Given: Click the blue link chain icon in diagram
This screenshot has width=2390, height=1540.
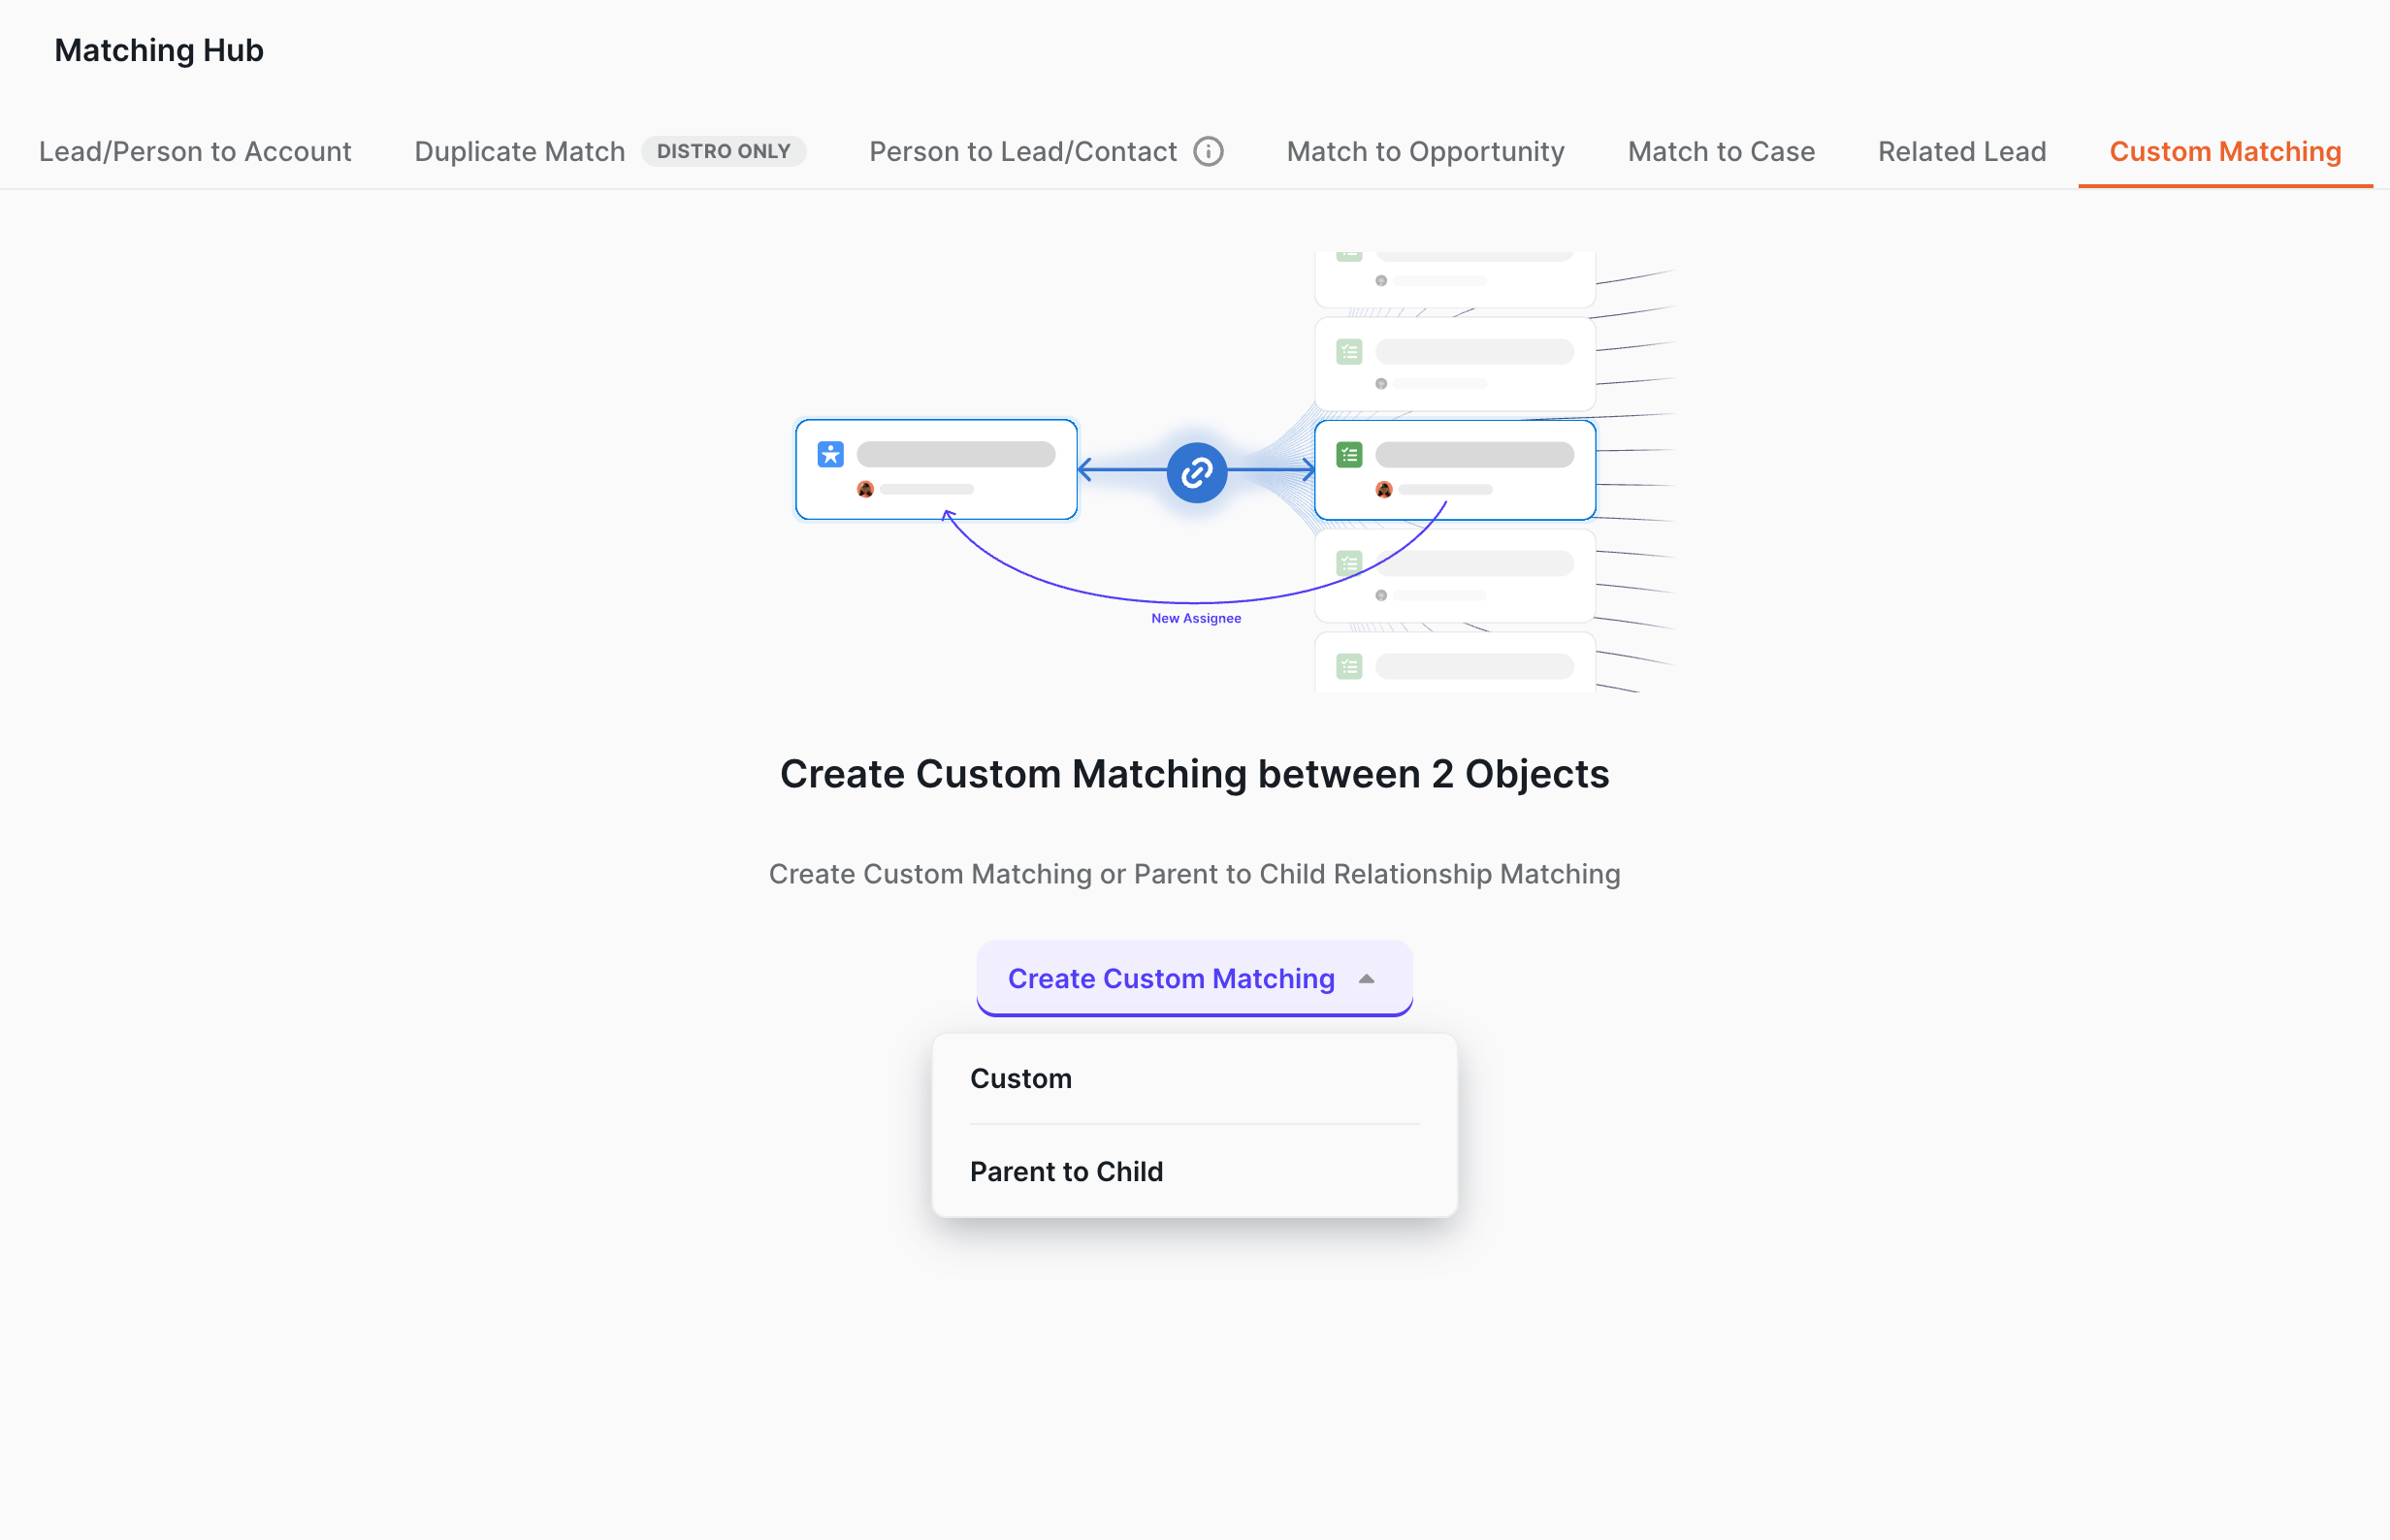Looking at the screenshot, I should [x=1196, y=472].
